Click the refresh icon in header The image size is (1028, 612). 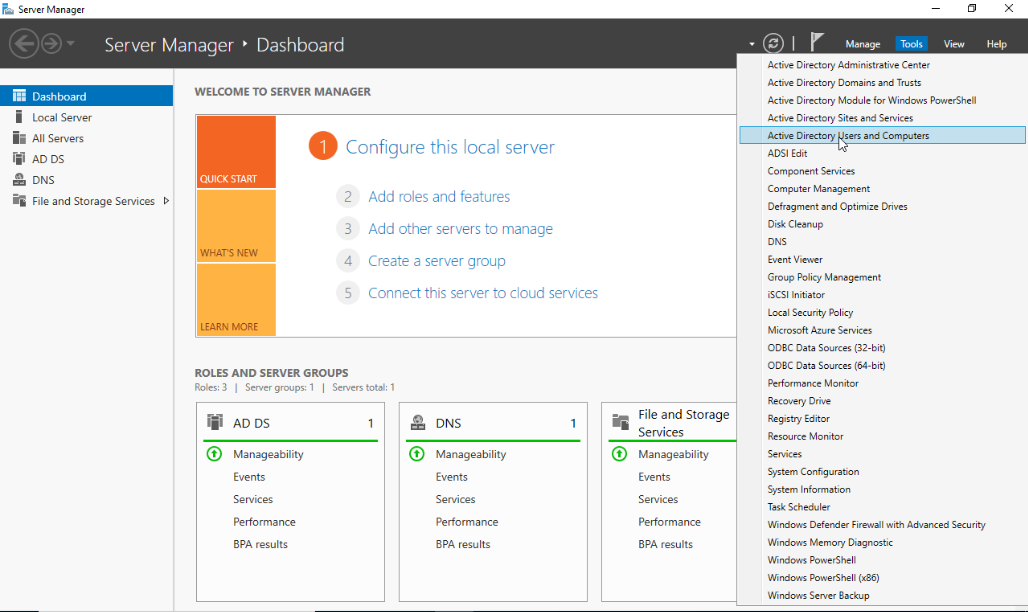[773, 43]
